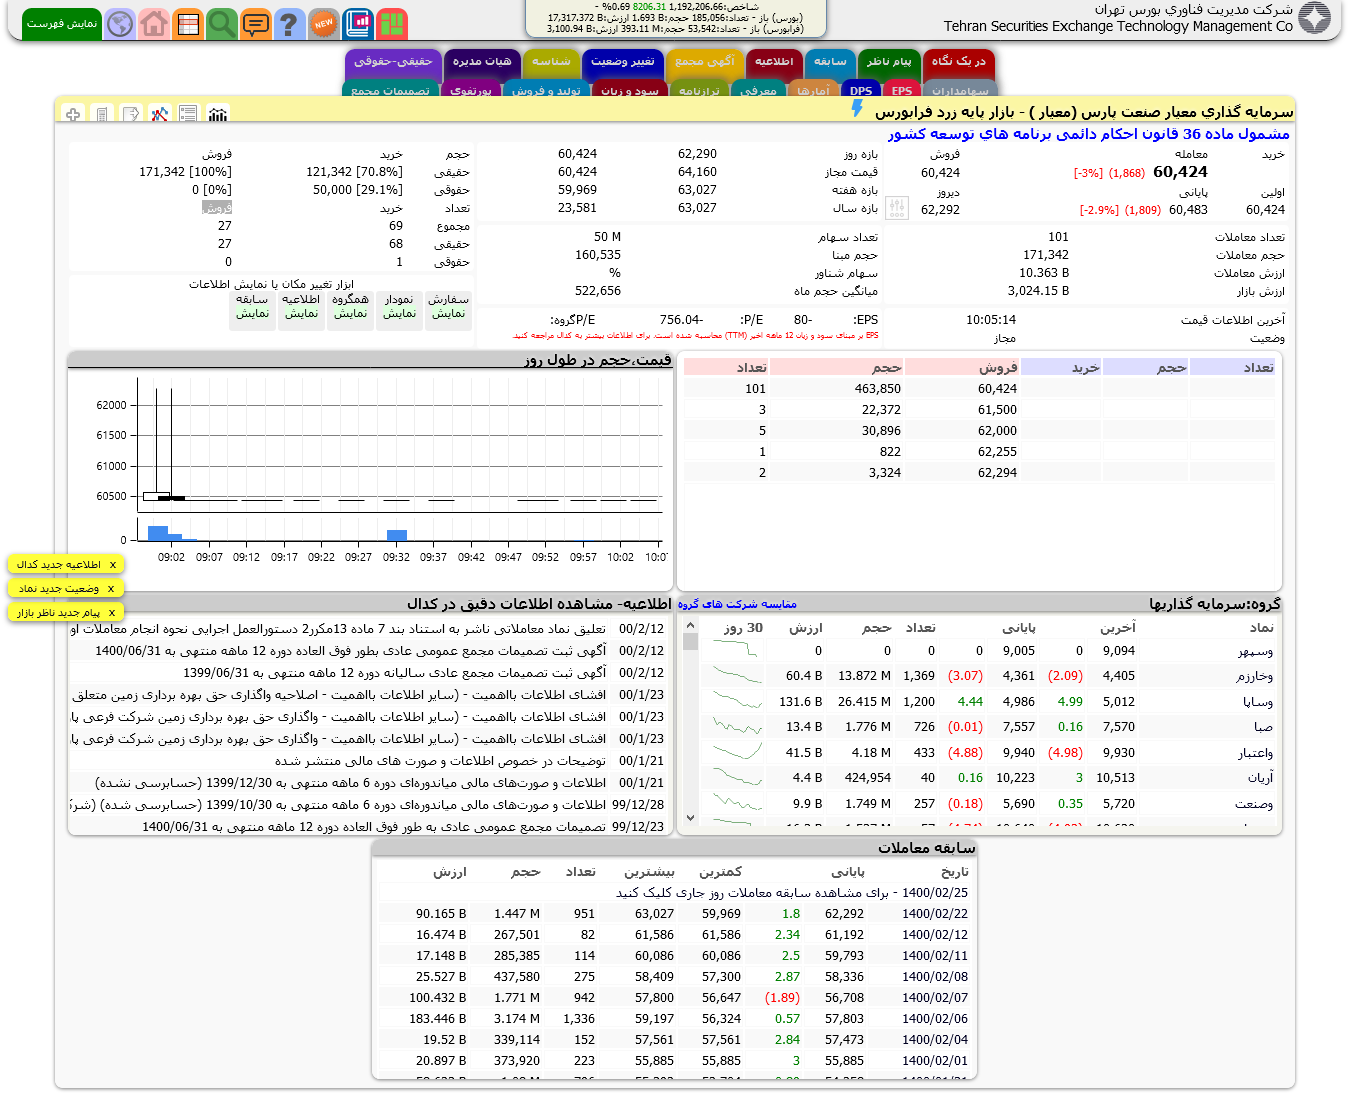Open the orange NEW badge icon
This screenshot has width=1349, height=1096.
pyautogui.click(x=323, y=23)
